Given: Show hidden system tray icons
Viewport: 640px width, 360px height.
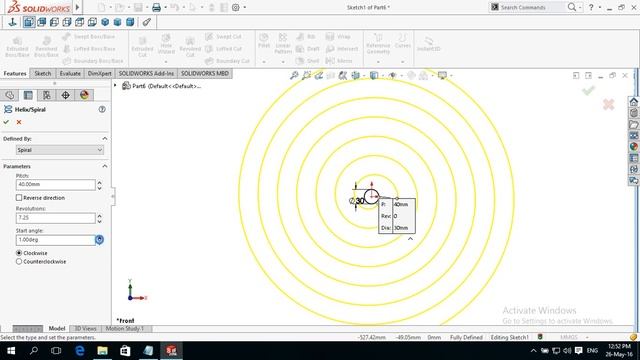Looking at the screenshot, I should 533,351.
